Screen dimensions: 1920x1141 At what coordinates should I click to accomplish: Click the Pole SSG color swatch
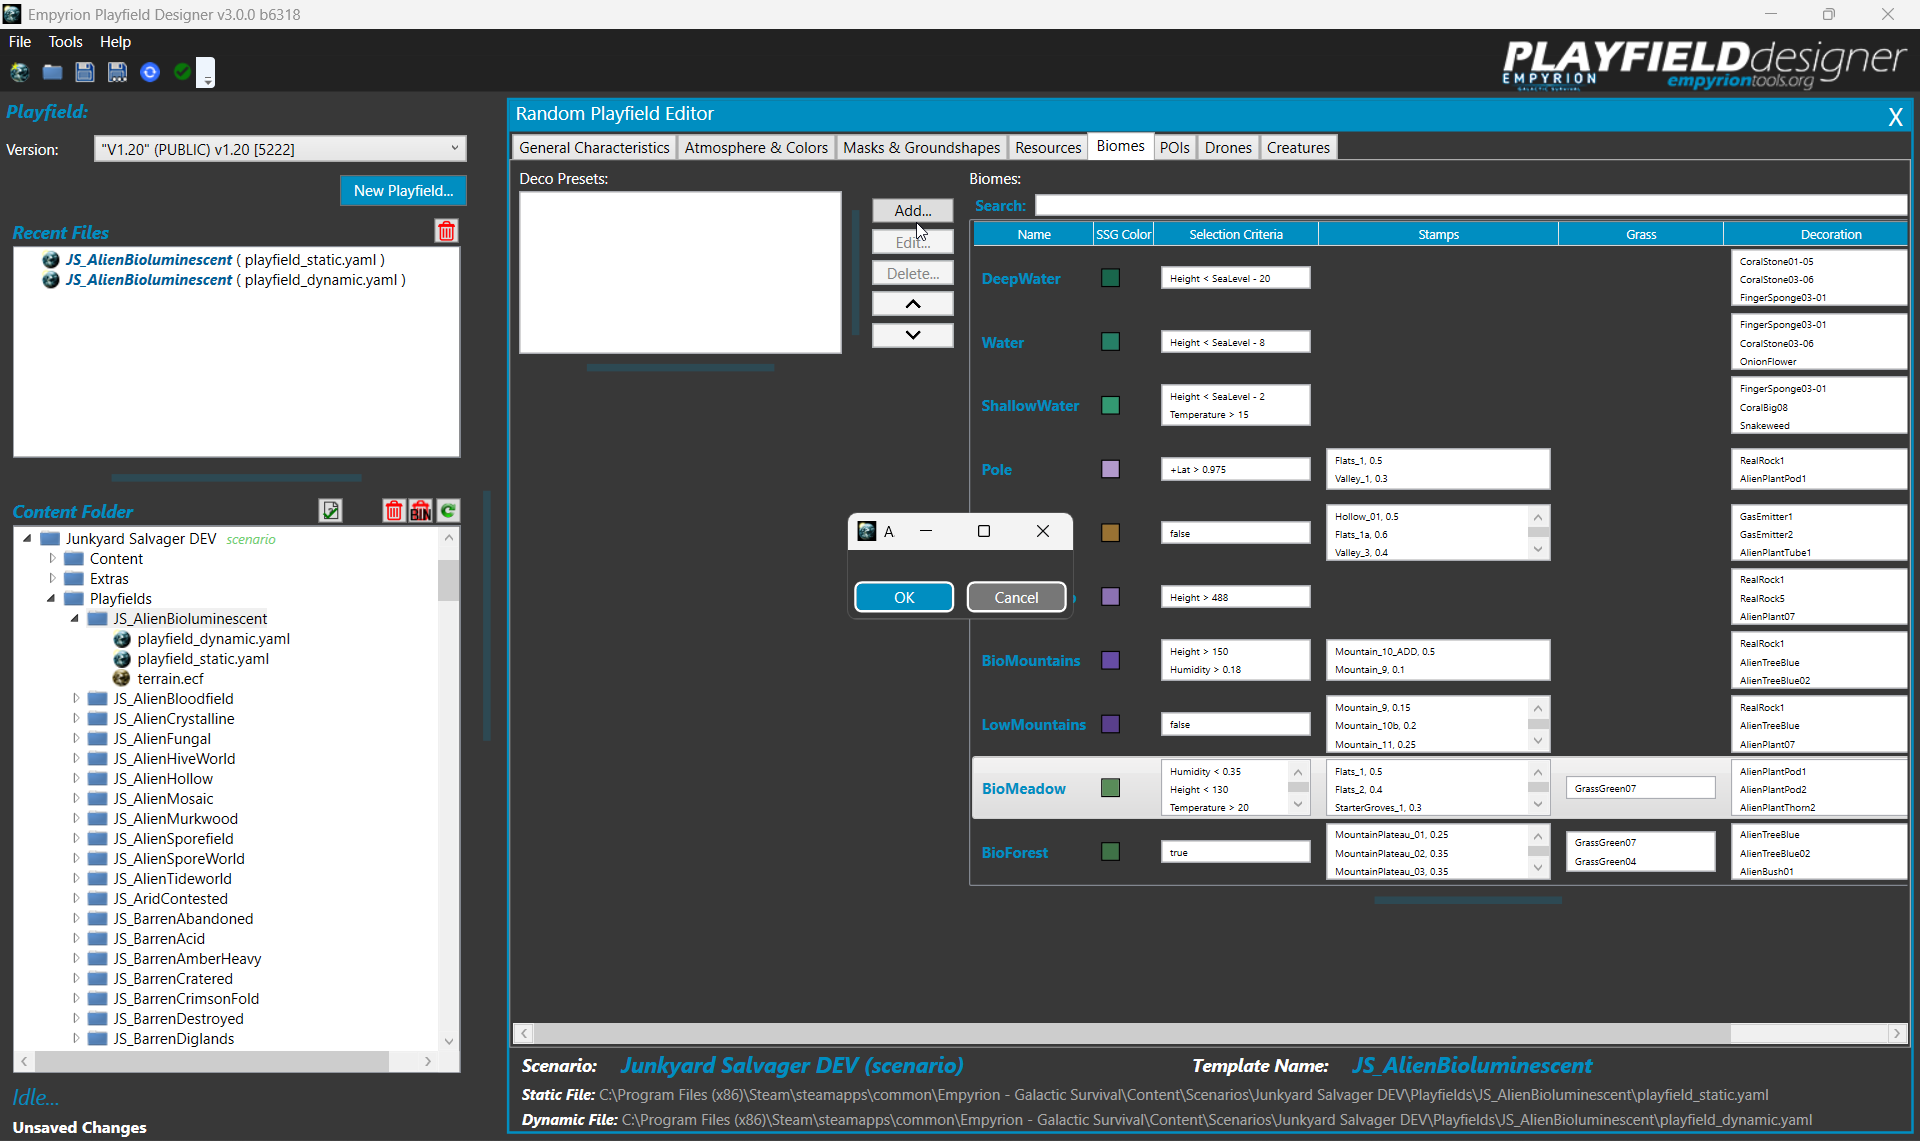coord(1110,469)
